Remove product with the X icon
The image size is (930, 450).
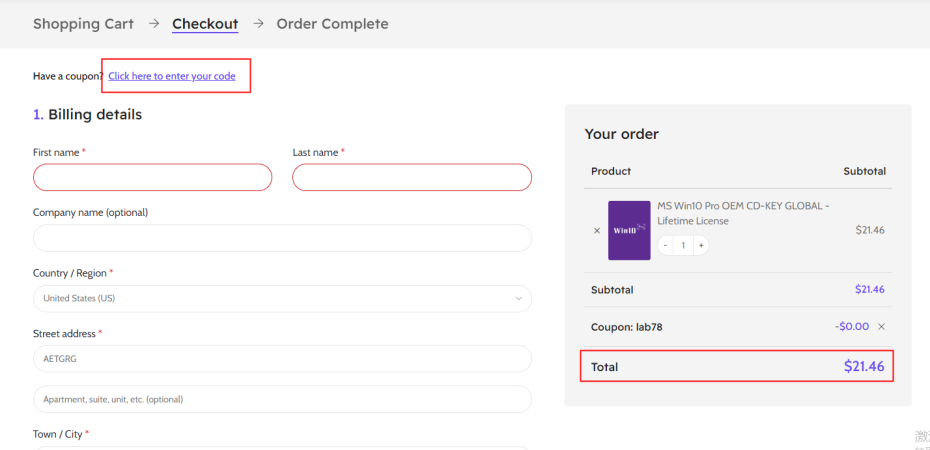(597, 230)
